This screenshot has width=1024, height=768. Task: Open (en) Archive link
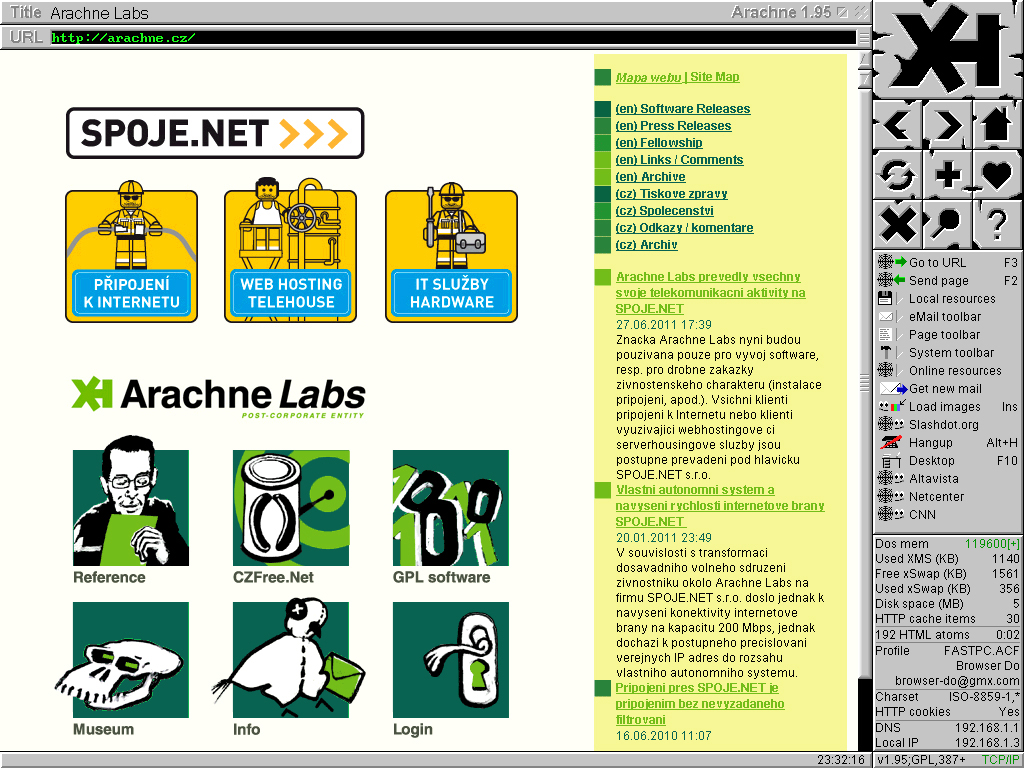650,177
